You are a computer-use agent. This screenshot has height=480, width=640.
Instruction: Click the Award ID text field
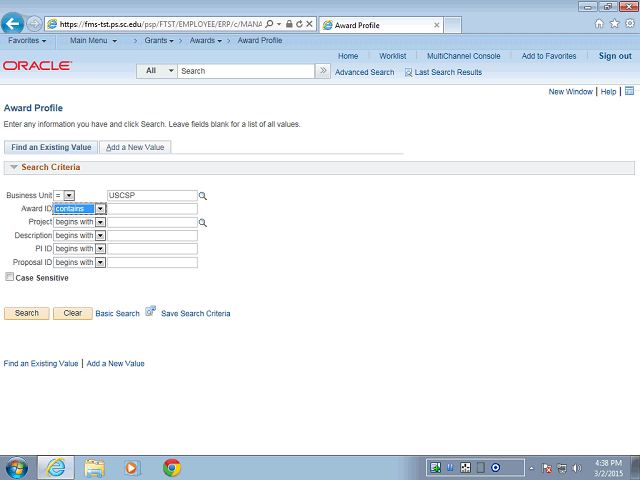[x=152, y=209]
